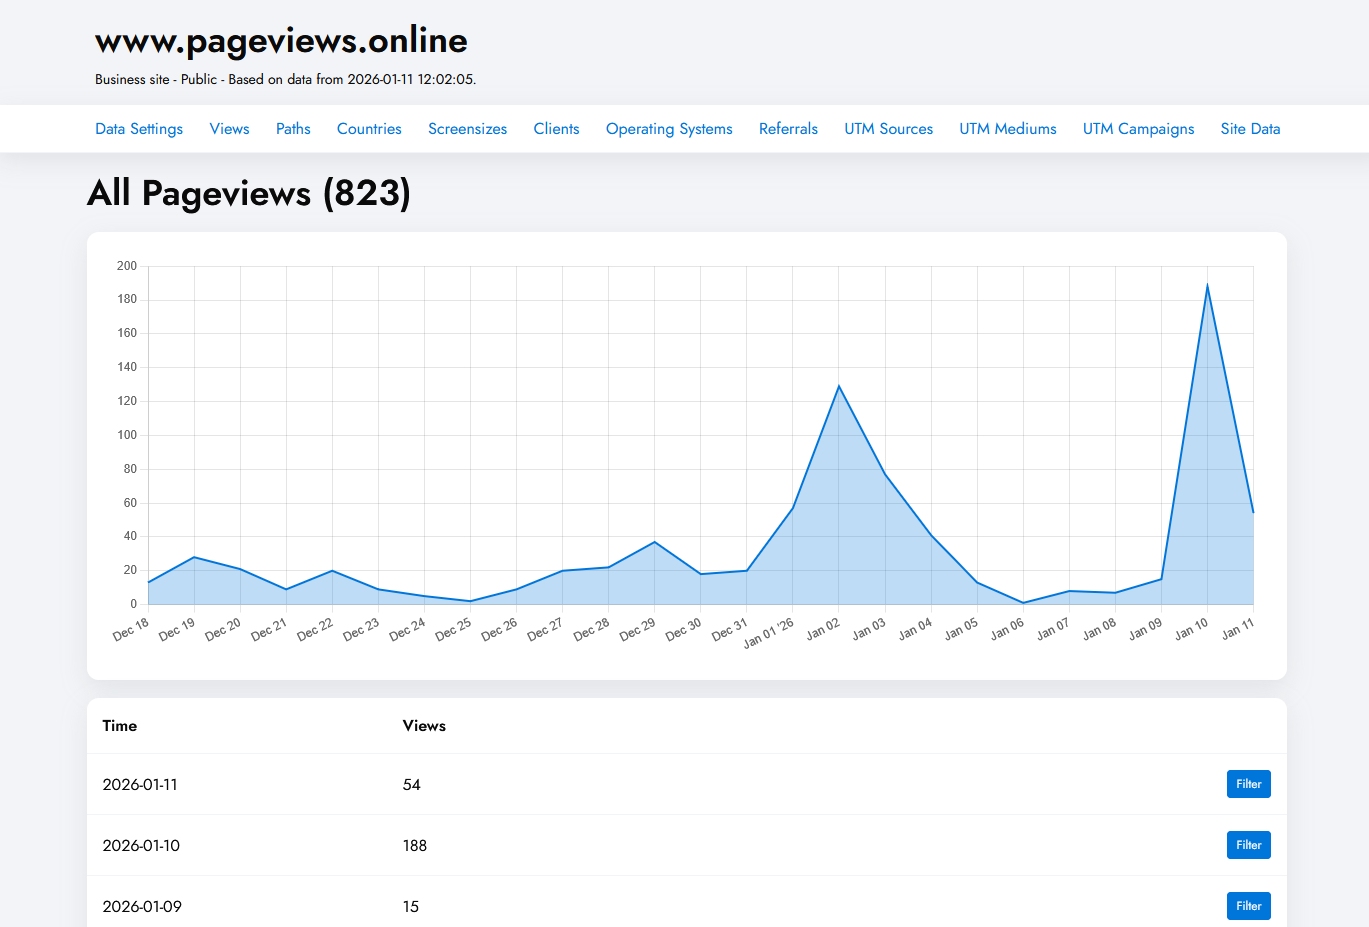Filter pageviews for 2026-01-11
The image size is (1369, 927).
(1248, 784)
